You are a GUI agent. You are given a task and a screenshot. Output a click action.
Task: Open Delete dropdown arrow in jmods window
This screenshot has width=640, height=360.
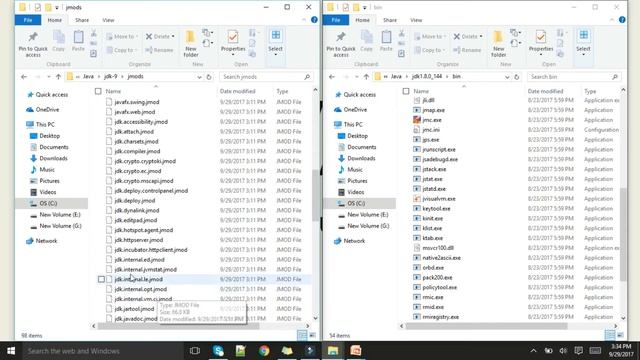click(x=173, y=36)
